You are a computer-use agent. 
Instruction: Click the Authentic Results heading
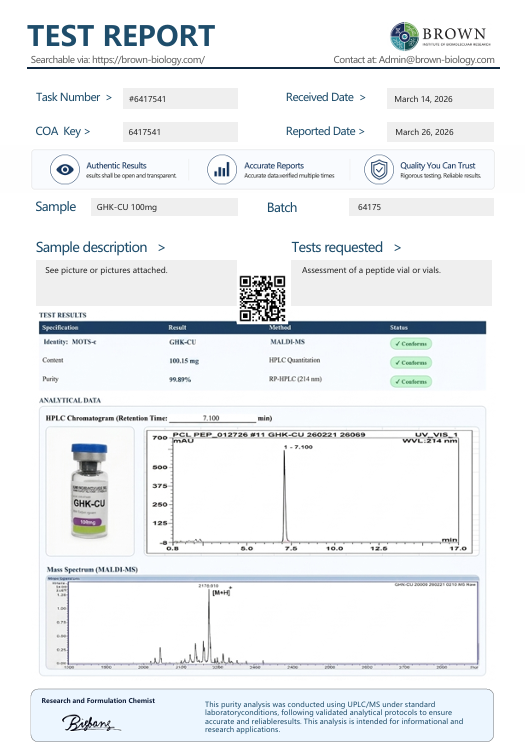point(116,166)
